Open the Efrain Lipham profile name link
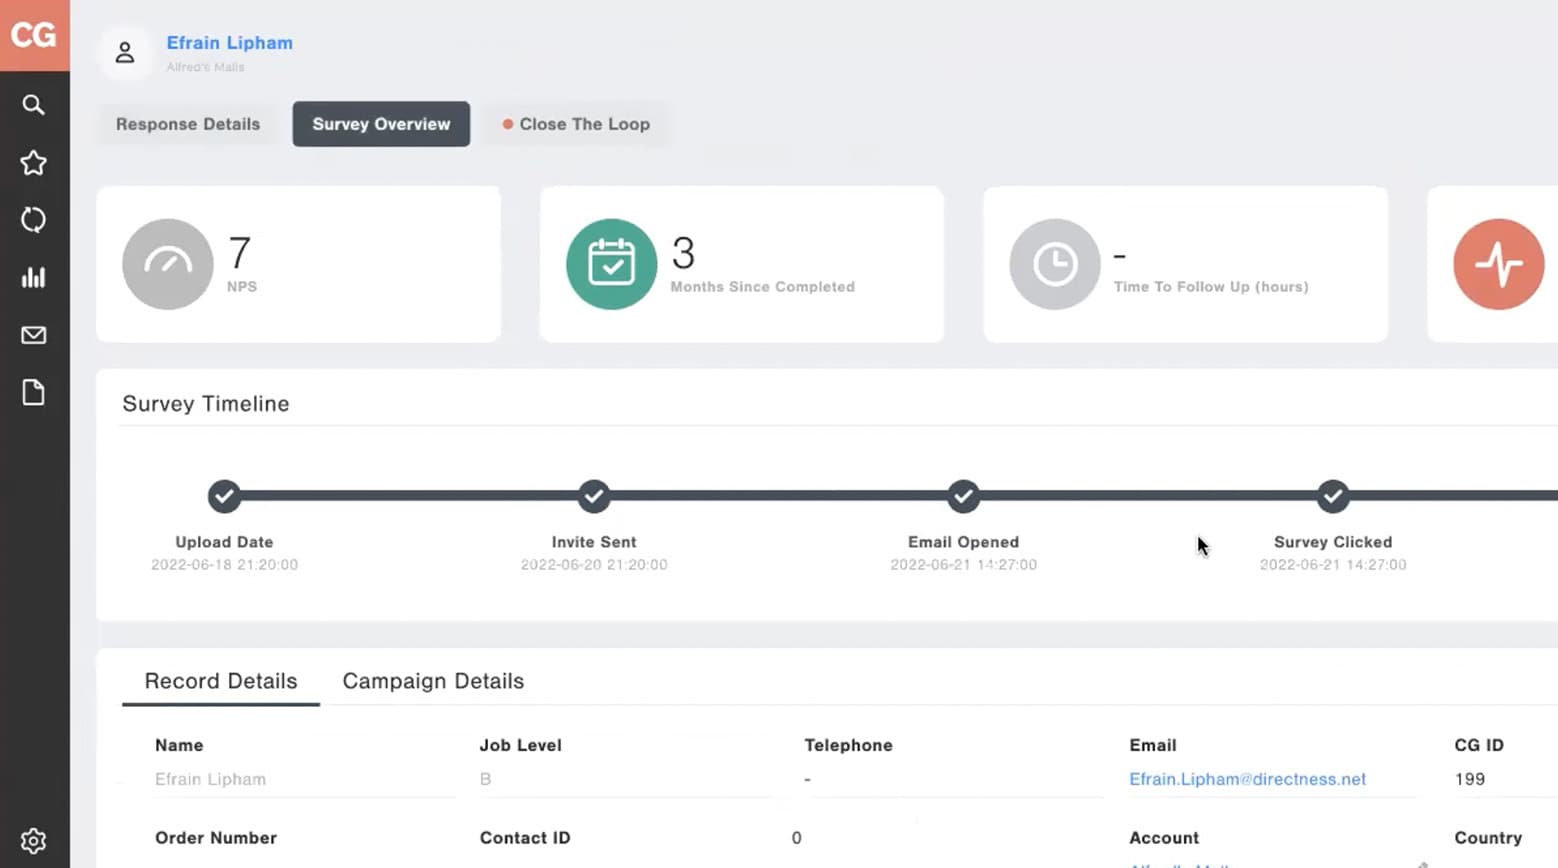Viewport: 1558px width, 868px height. (229, 42)
